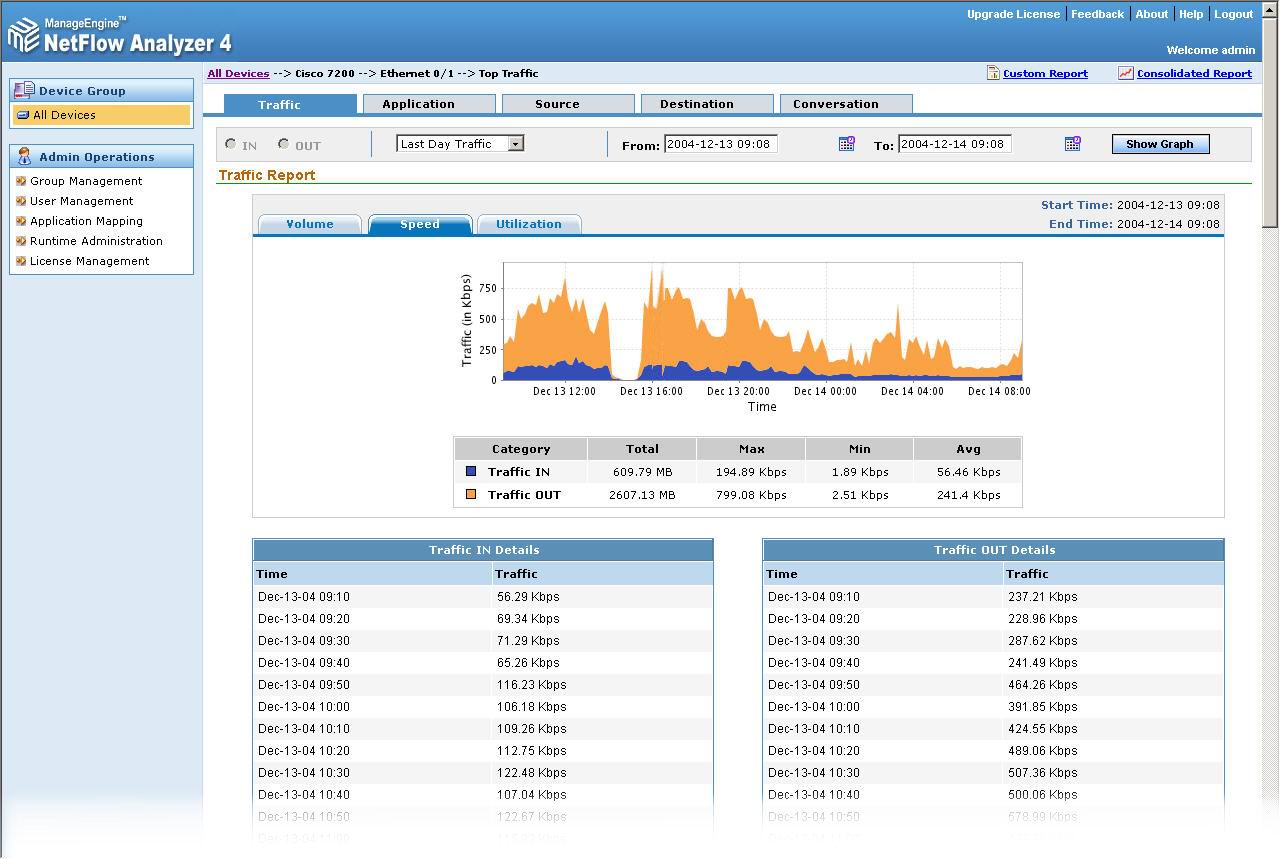This screenshot has width=1280, height=859.
Task: Click the icon beside User Management
Action: pyautogui.click(x=21, y=201)
